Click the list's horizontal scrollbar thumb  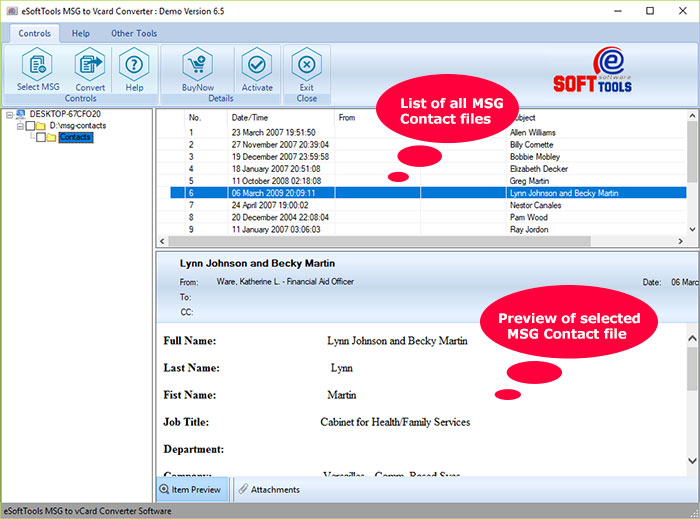379,241
